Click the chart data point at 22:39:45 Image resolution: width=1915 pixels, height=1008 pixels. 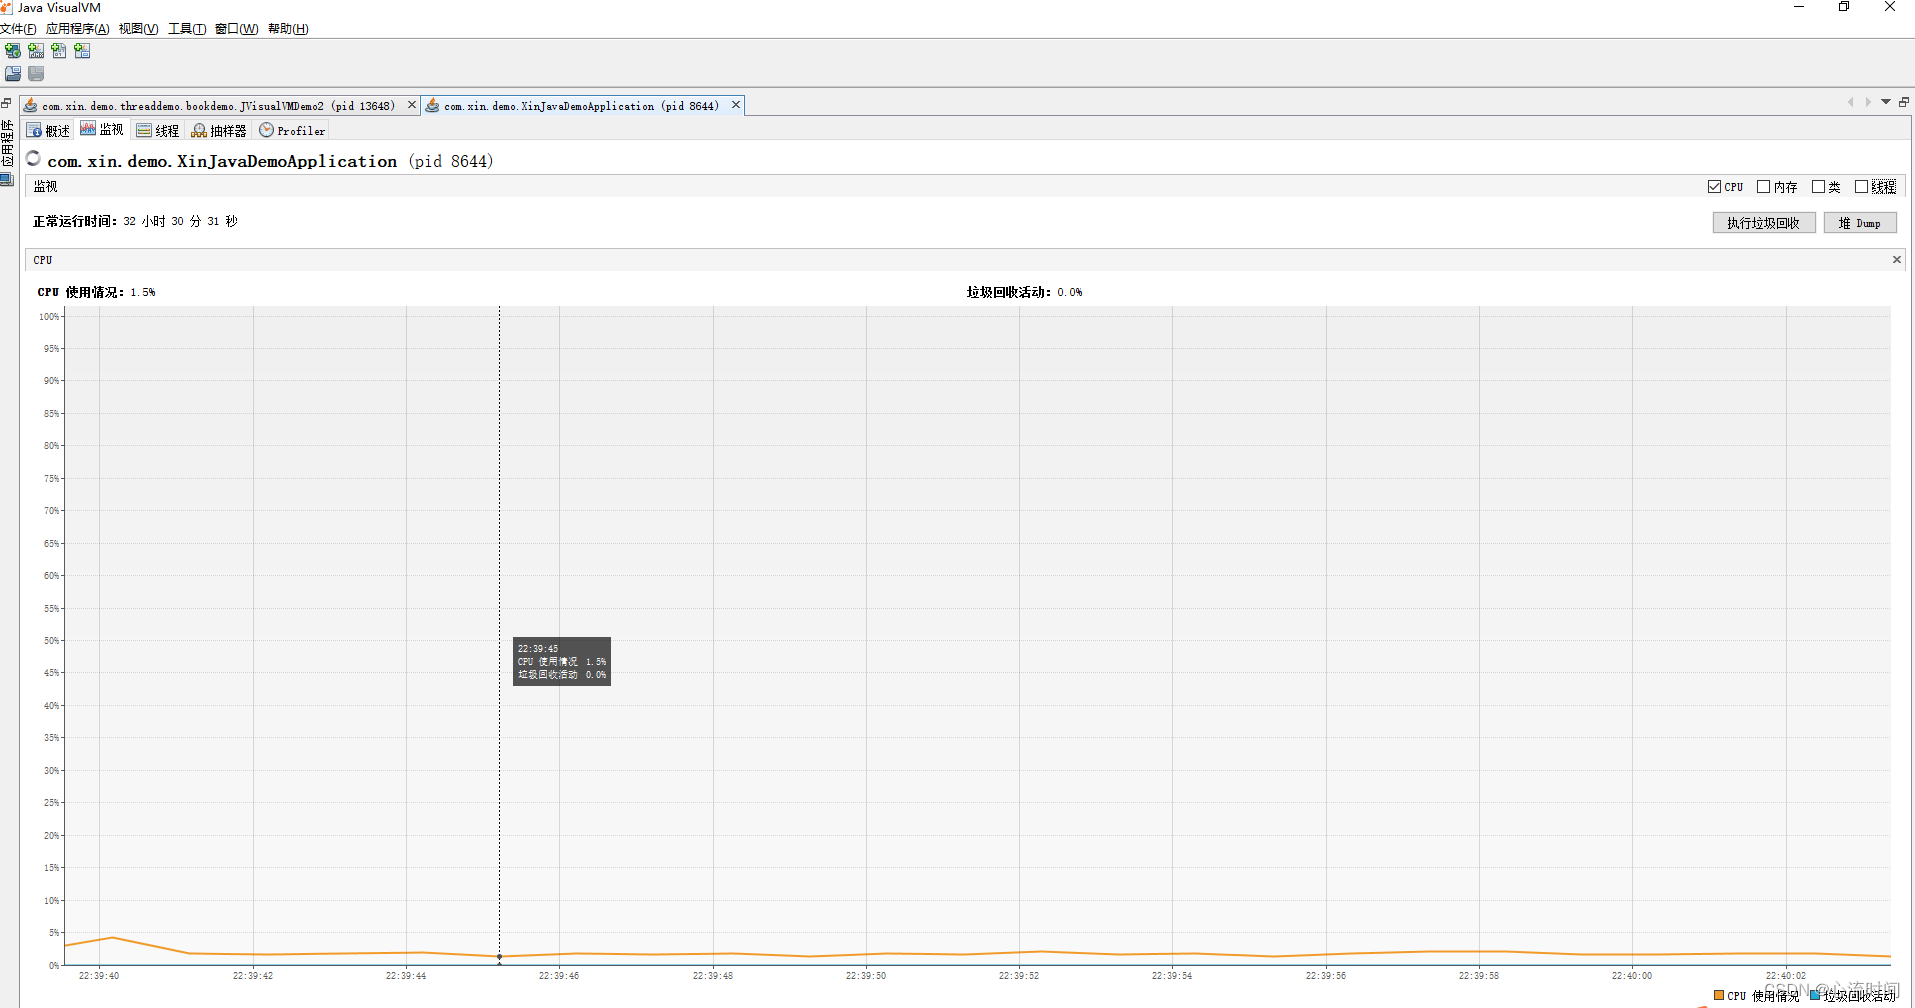[x=500, y=957]
